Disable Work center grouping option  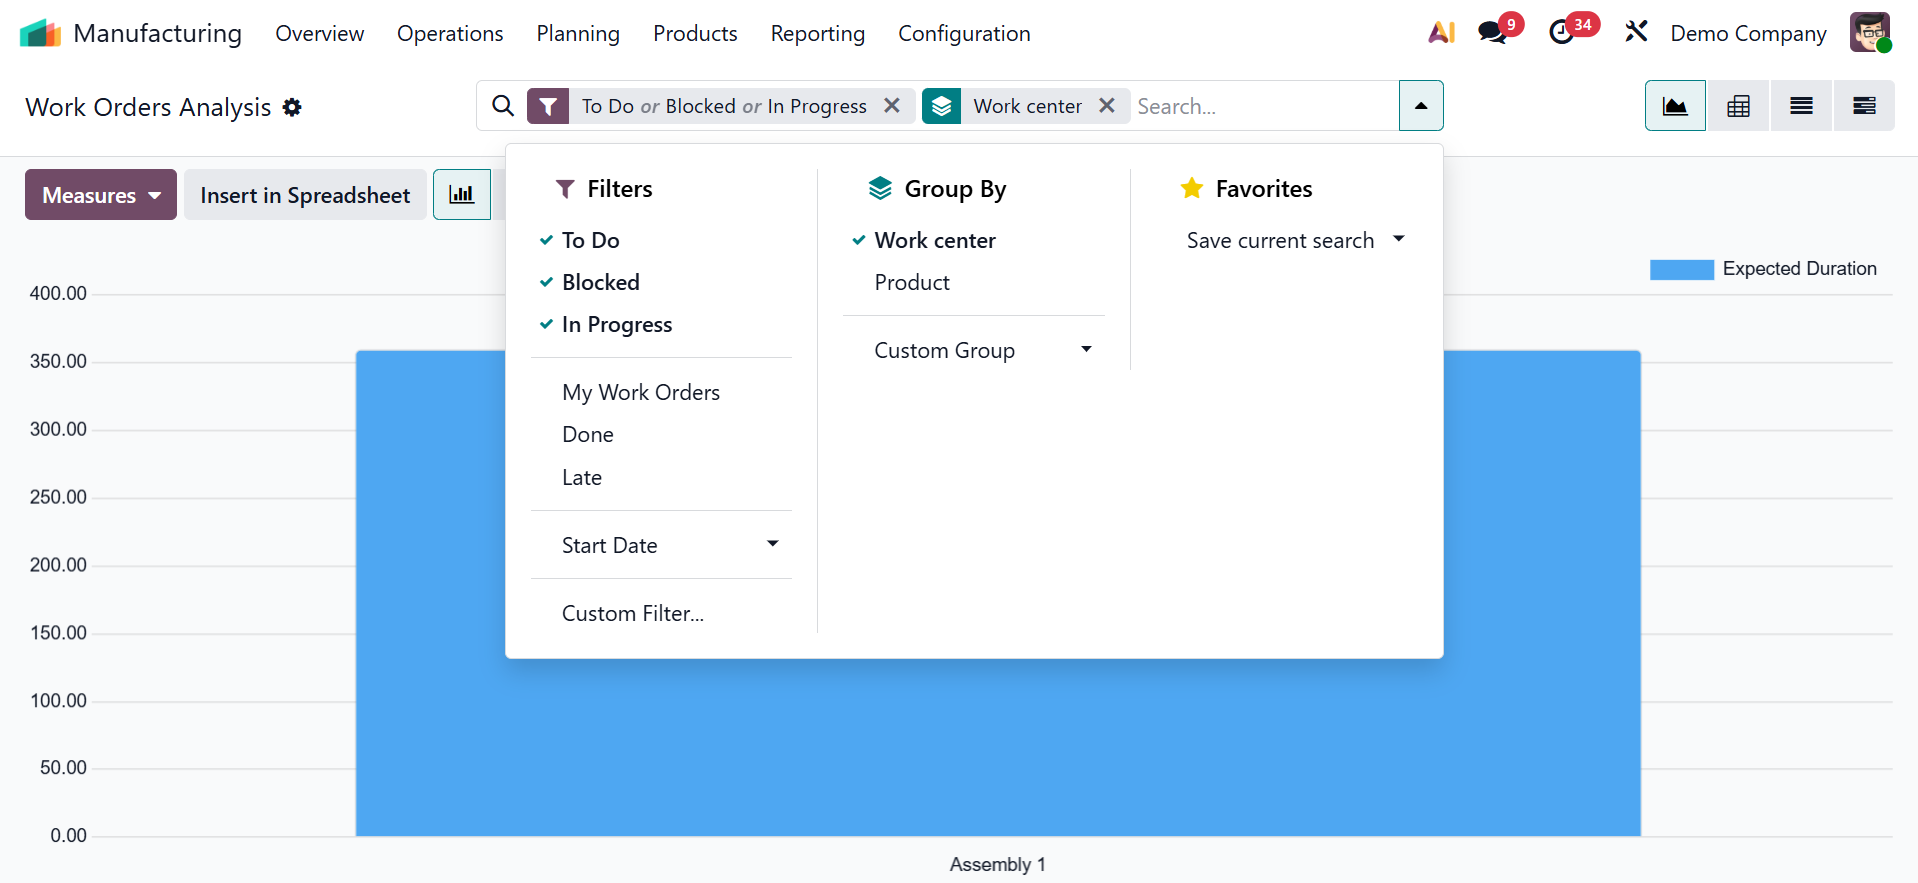point(934,240)
